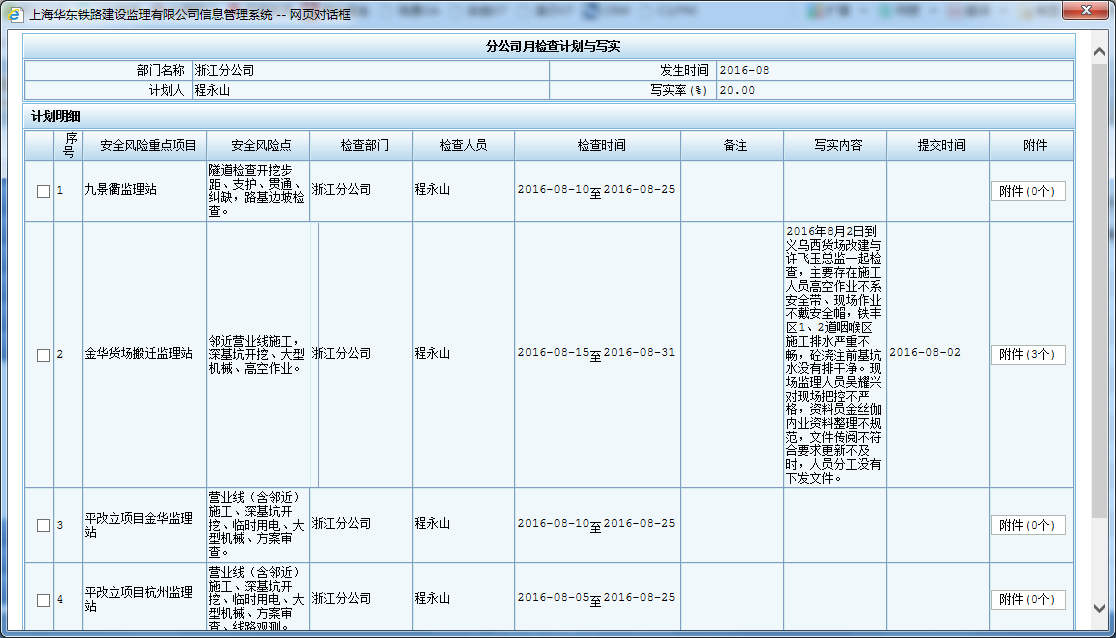The height and width of the screenshot is (638, 1116).
Task: Click the 提交时间 cell showing 2016-08-02
Action: [925, 353]
